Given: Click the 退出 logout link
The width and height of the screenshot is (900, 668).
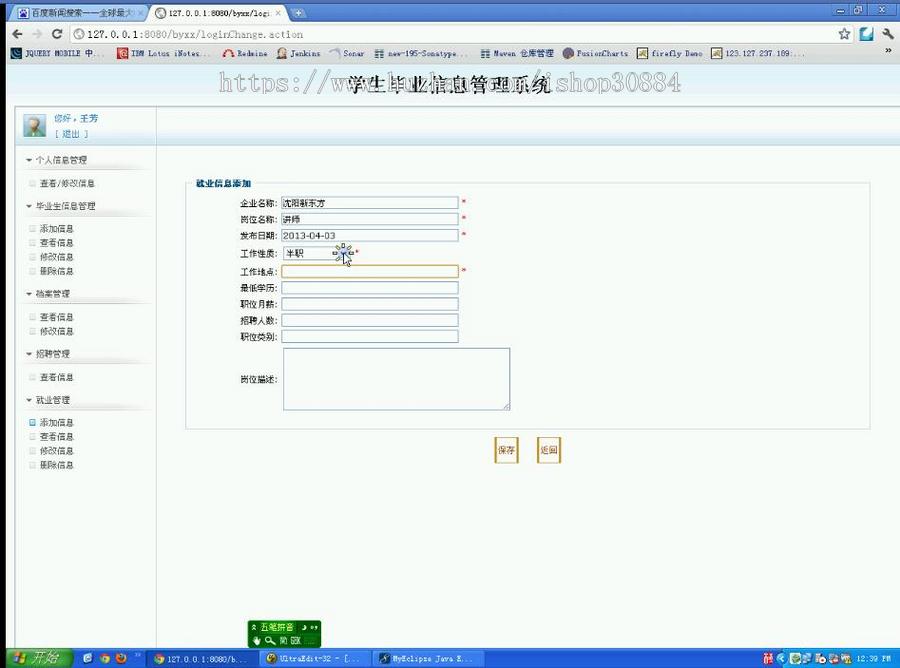Looking at the screenshot, I should point(71,134).
